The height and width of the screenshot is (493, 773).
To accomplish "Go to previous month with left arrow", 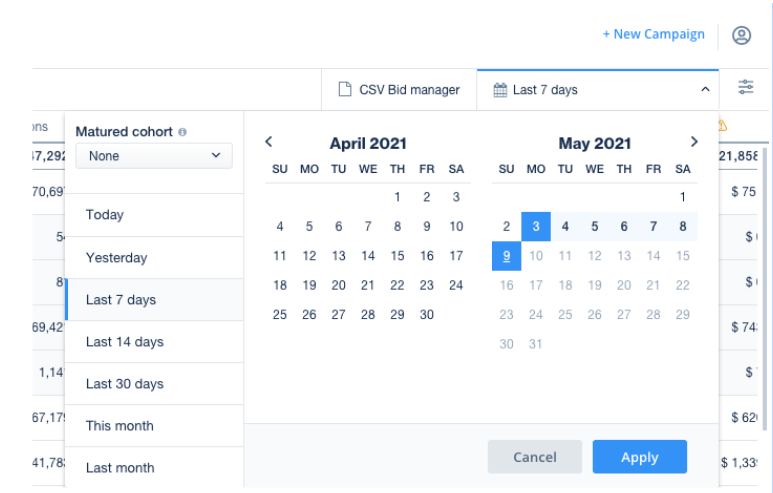I will [269, 142].
